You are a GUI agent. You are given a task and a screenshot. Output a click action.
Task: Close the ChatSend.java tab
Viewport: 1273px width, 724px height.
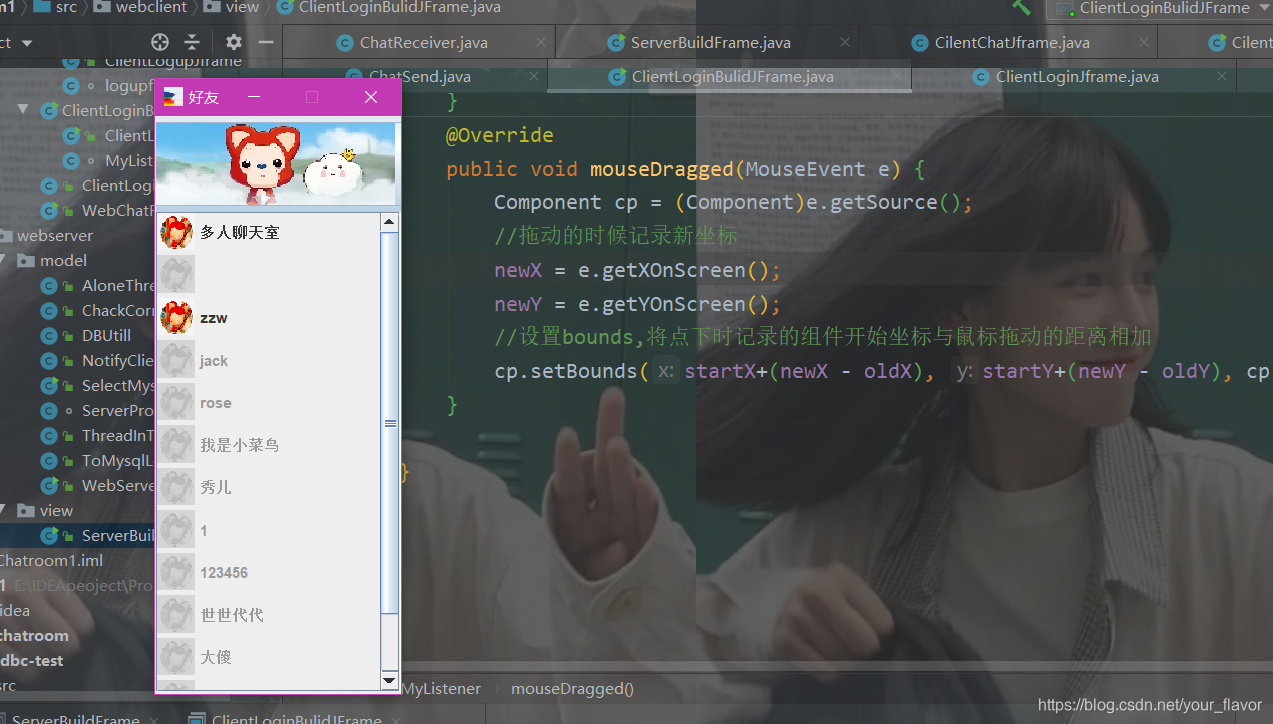point(533,77)
